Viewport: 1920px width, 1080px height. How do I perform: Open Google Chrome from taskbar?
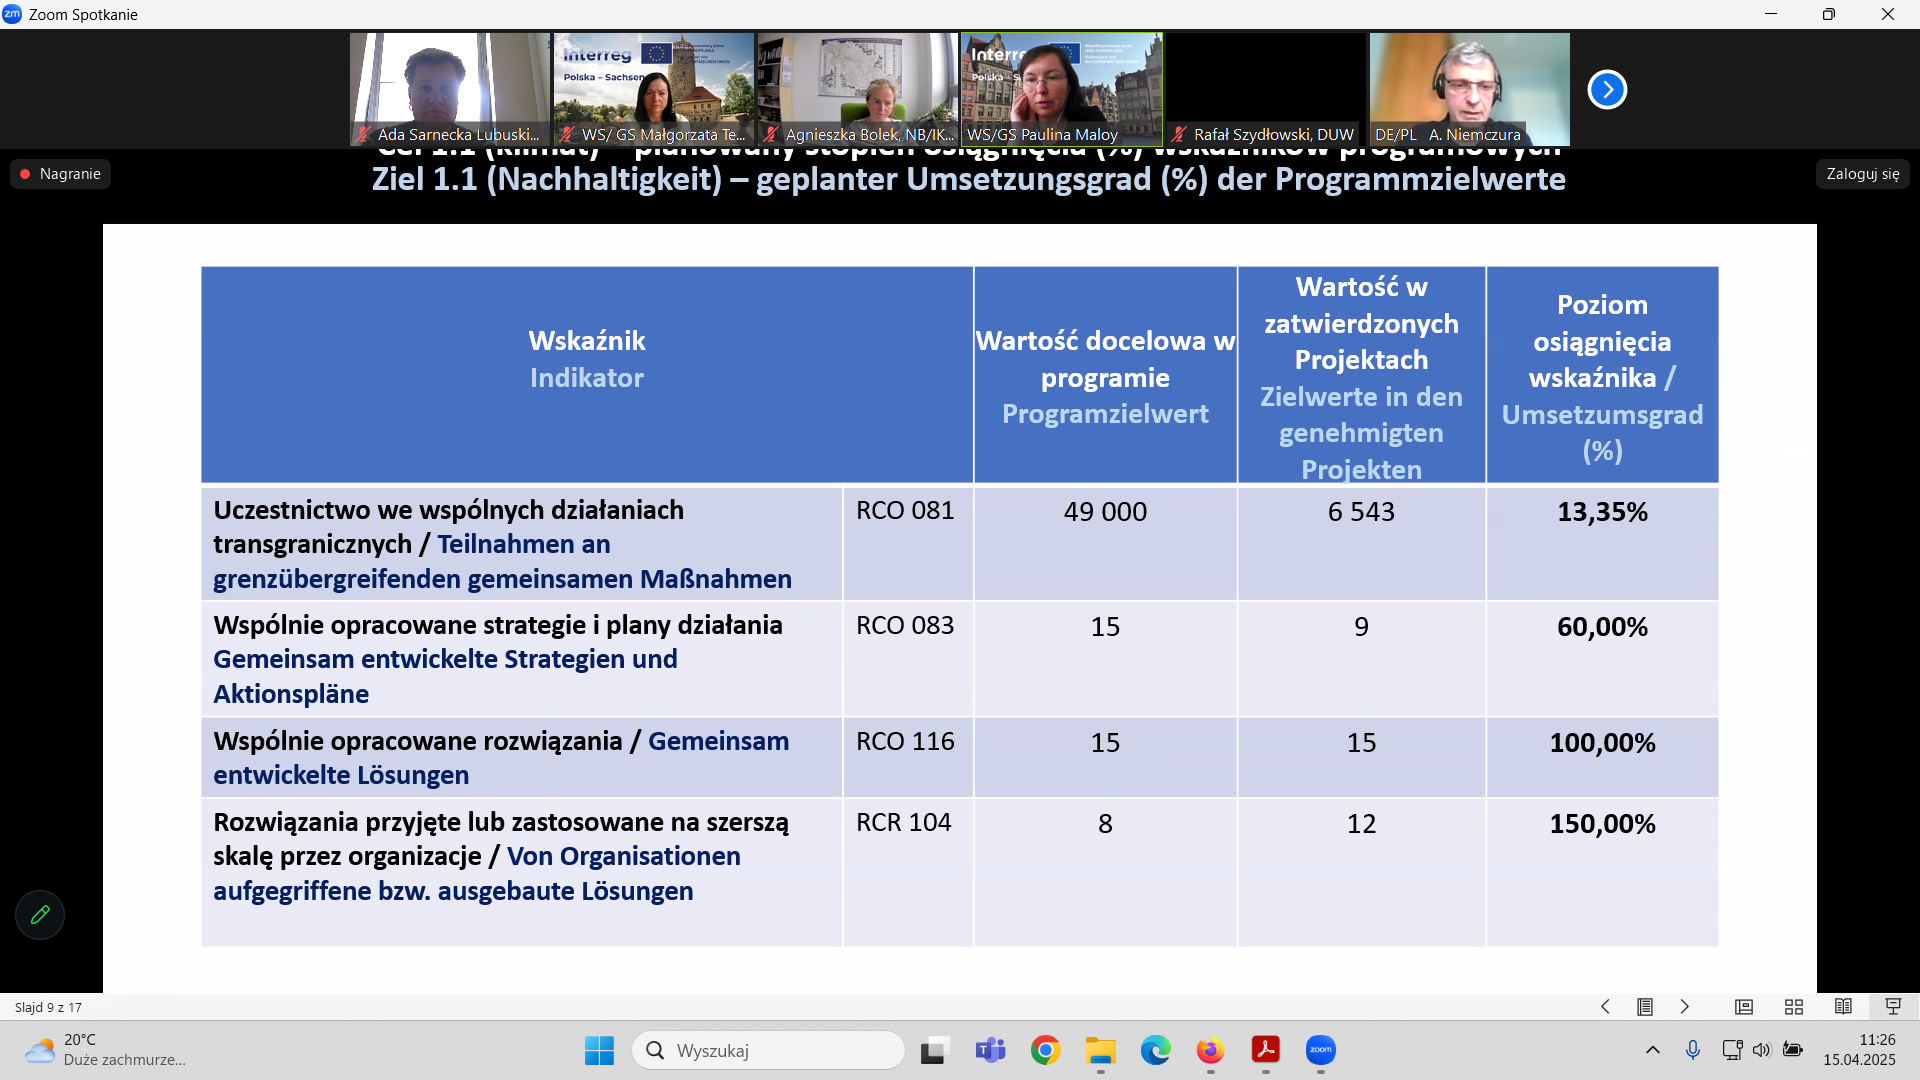(x=1045, y=1050)
